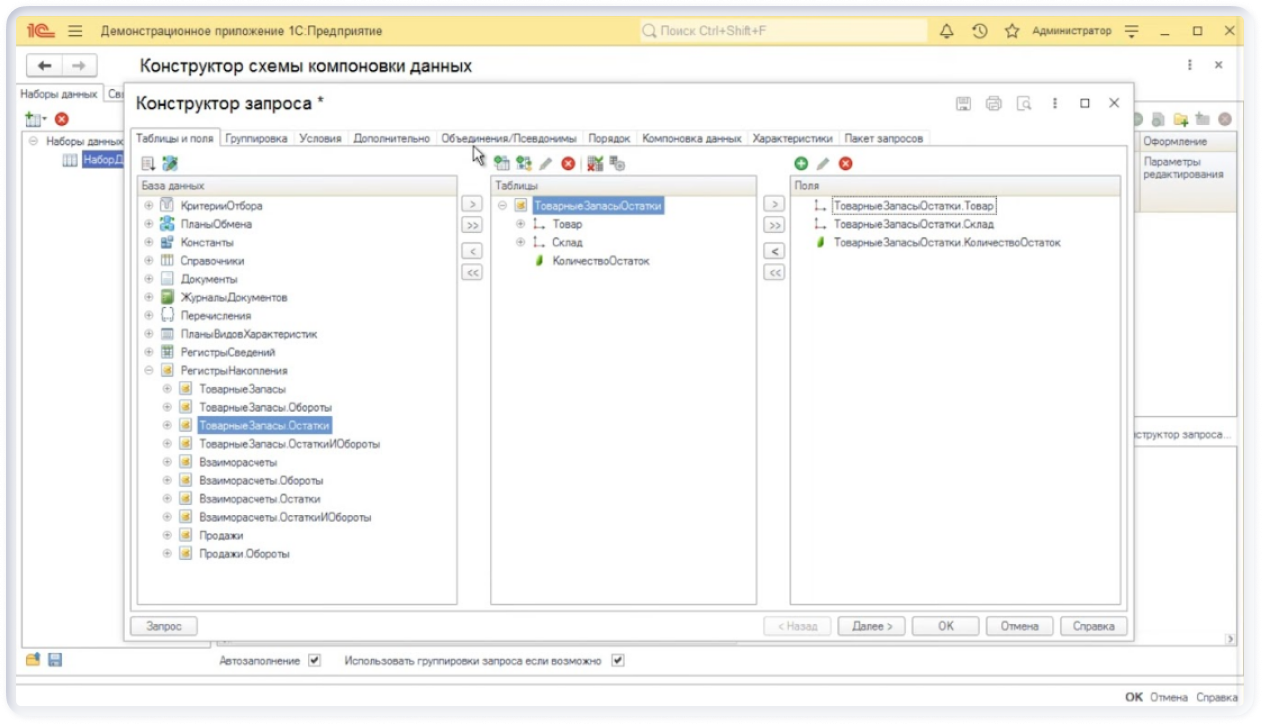The width and height of the screenshot is (1262, 724).
Task: Toggle 'Использовать группировки запроса если возможно' checkbox
Action: pos(618,660)
